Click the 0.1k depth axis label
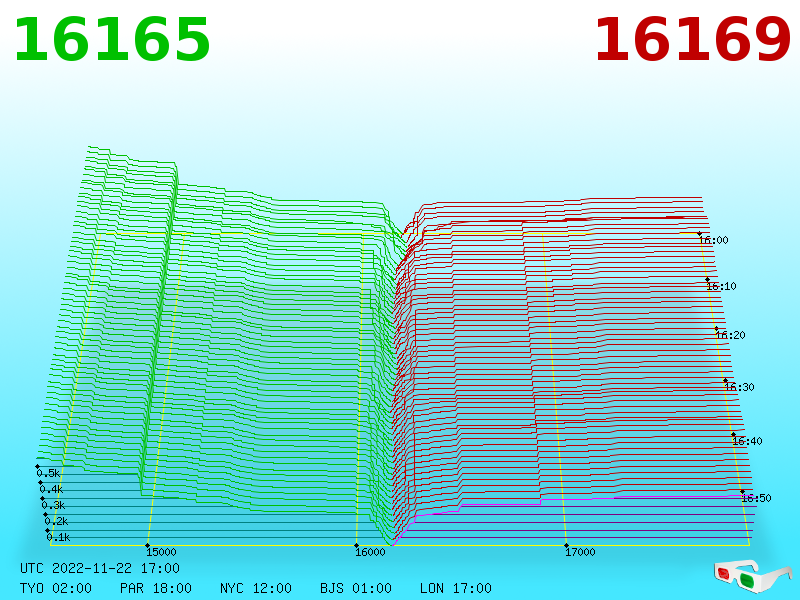Viewport: 800px width, 600px height. [x=59, y=537]
